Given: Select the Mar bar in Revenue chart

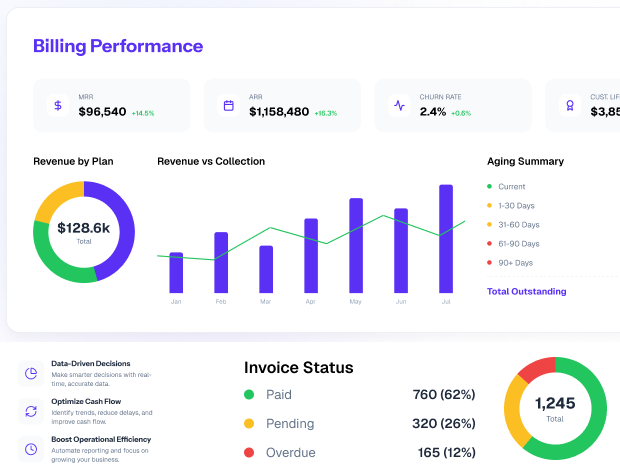Looking at the screenshot, I should [x=266, y=269].
